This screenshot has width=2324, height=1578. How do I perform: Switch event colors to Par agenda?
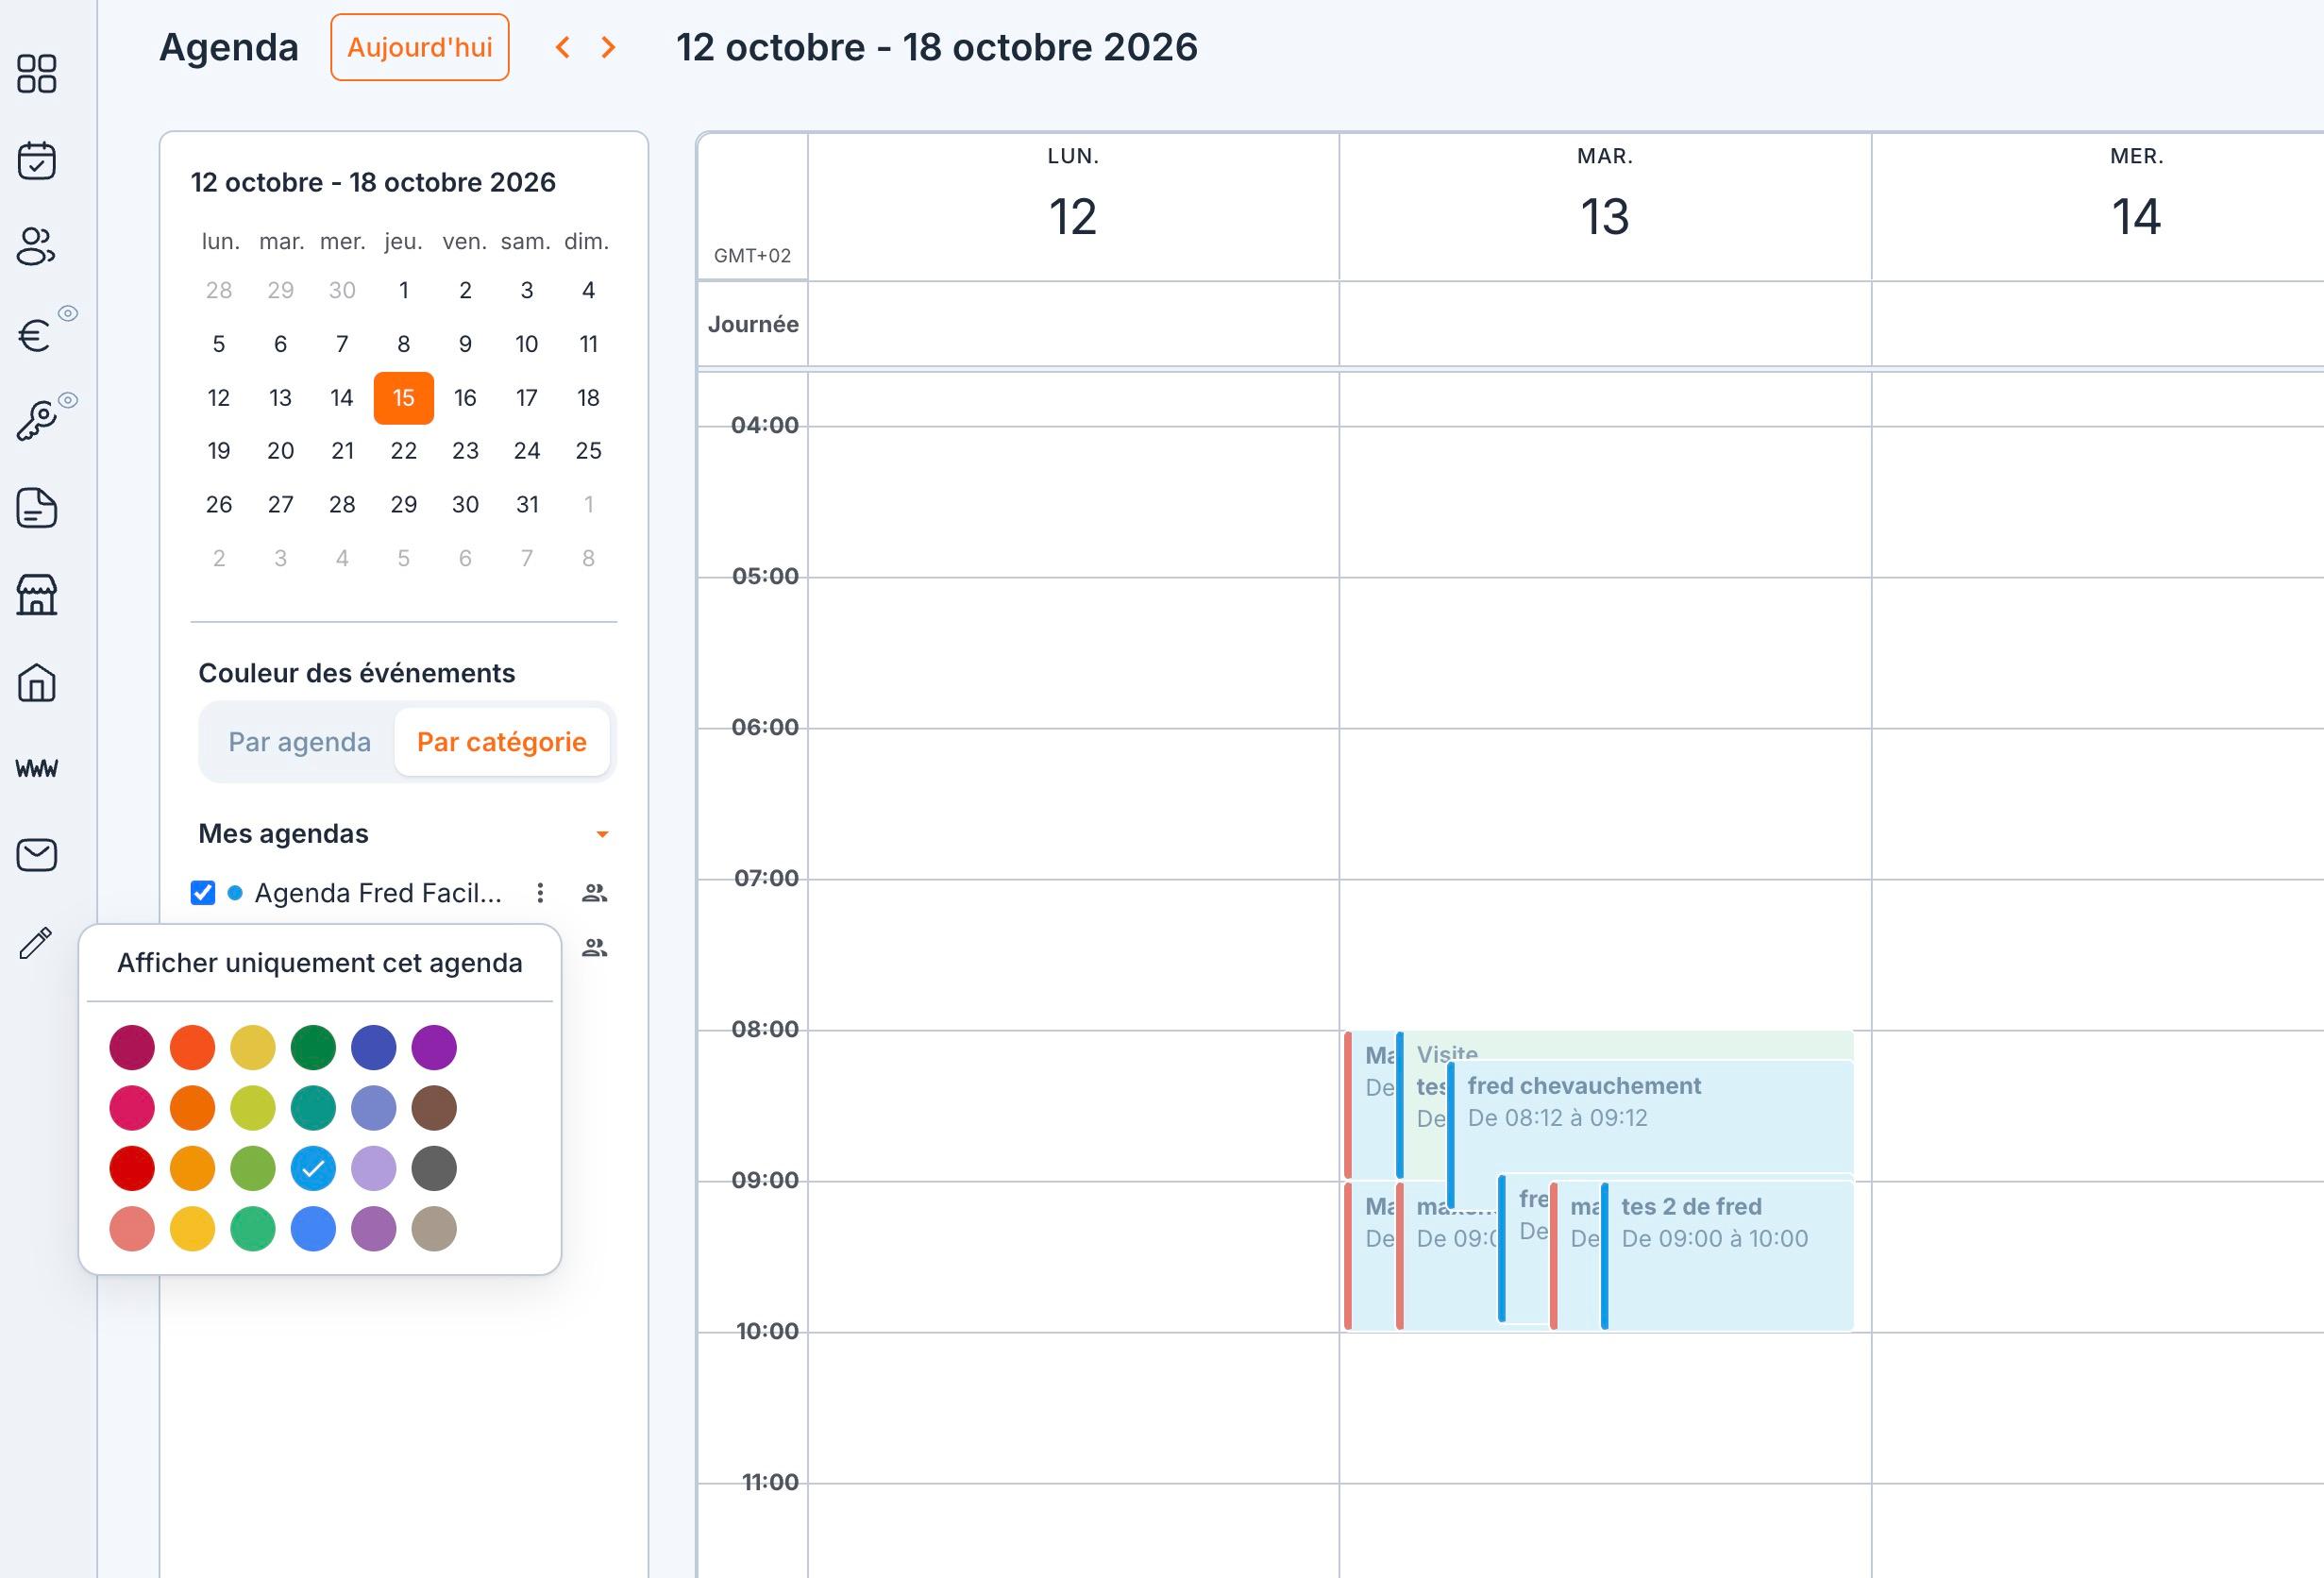pyautogui.click(x=299, y=742)
